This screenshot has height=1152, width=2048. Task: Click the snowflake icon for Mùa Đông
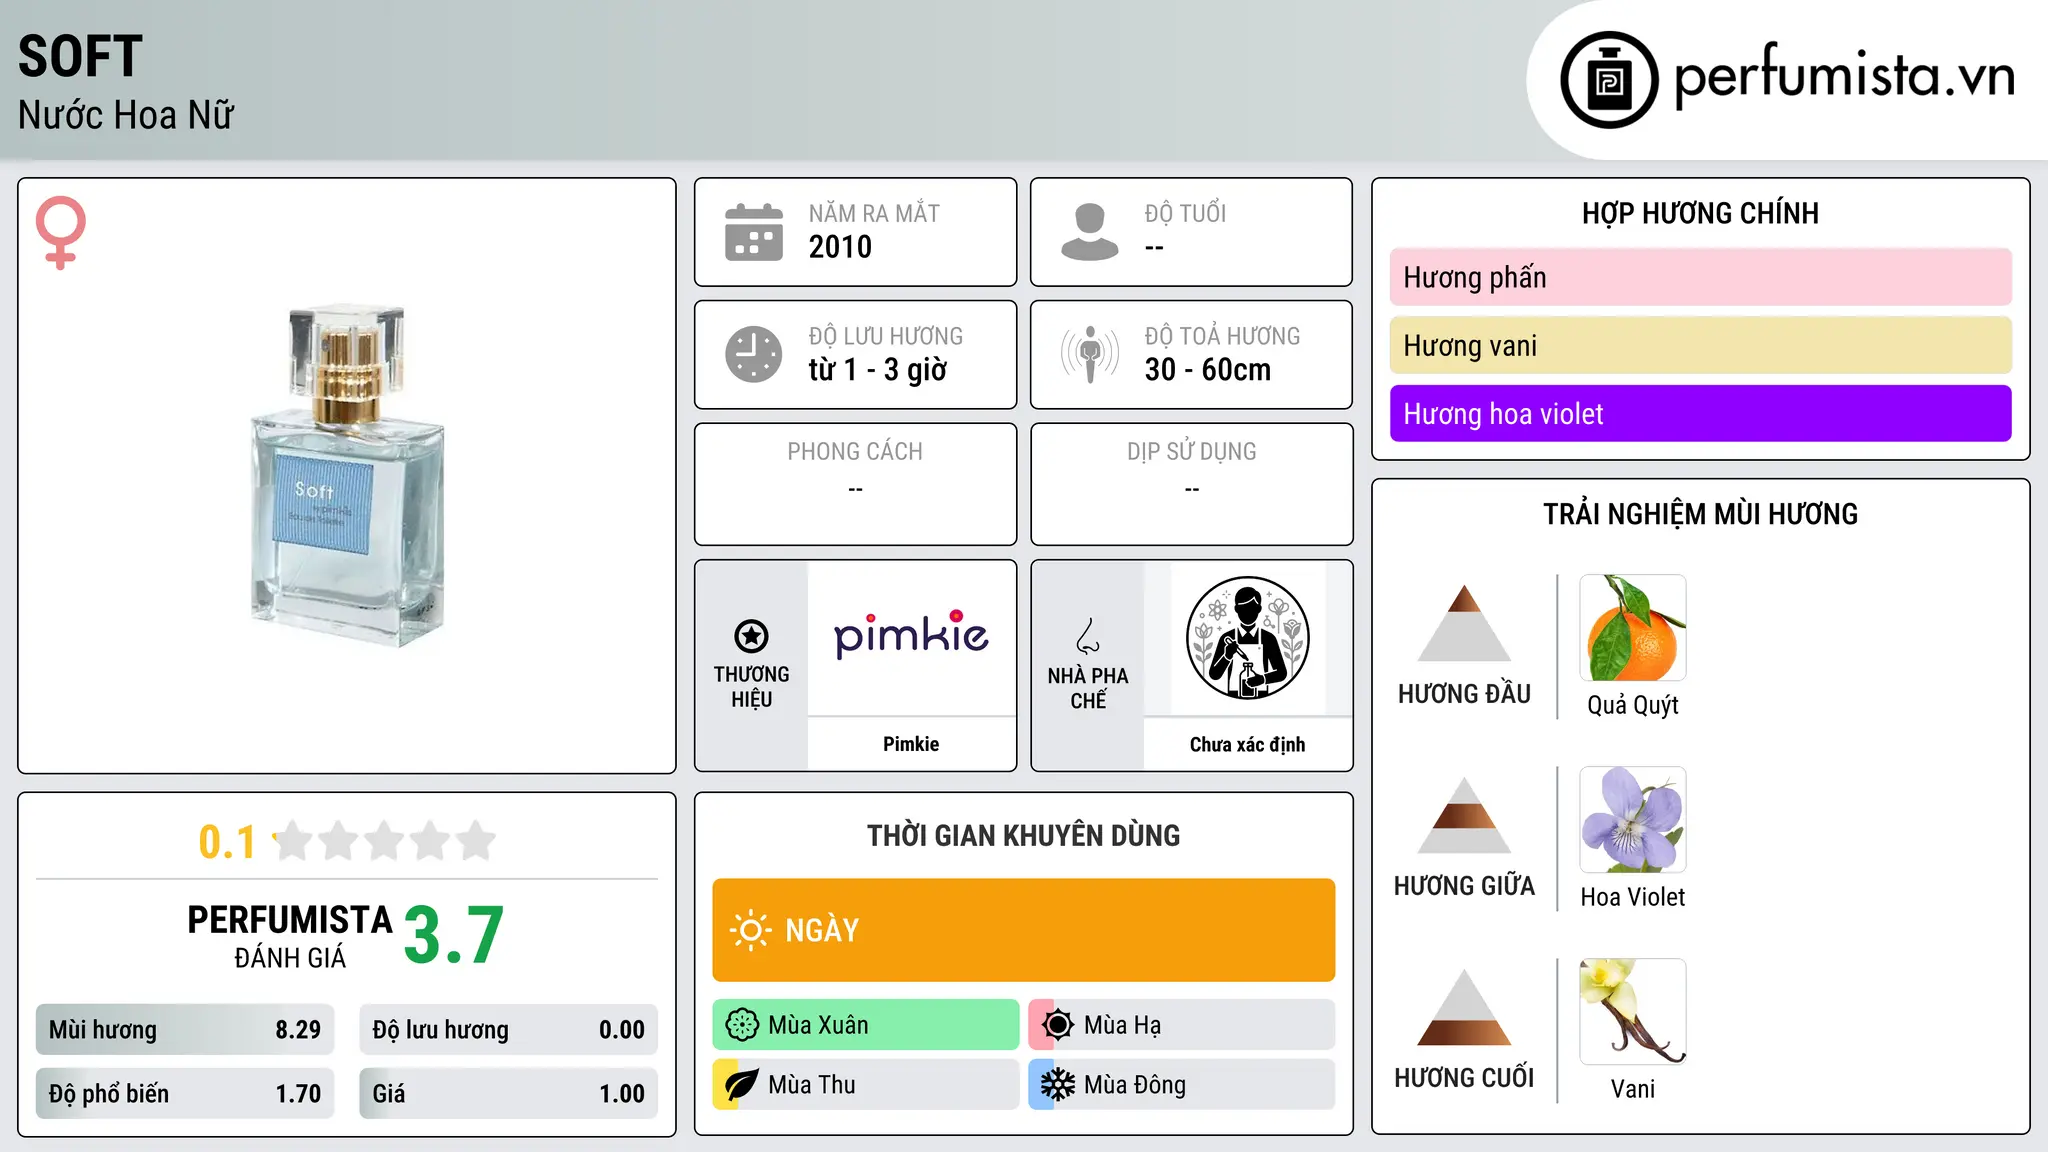tap(1058, 1085)
